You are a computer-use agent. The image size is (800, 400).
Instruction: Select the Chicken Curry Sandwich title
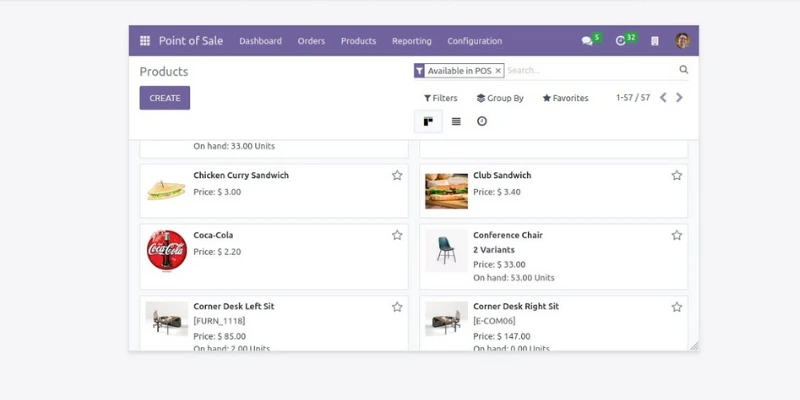(x=241, y=175)
